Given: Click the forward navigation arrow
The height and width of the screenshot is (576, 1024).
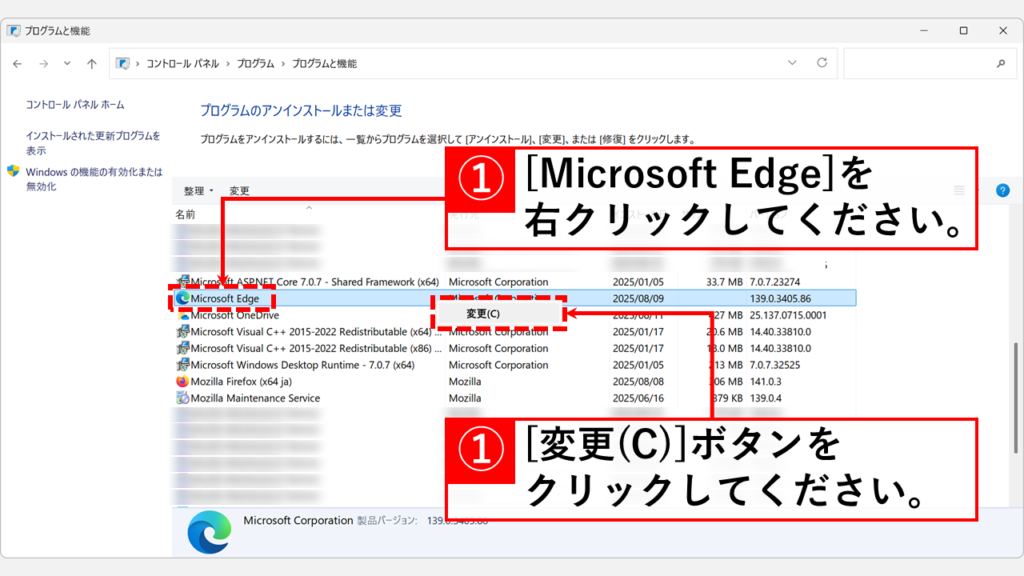Looking at the screenshot, I should (43, 64).
